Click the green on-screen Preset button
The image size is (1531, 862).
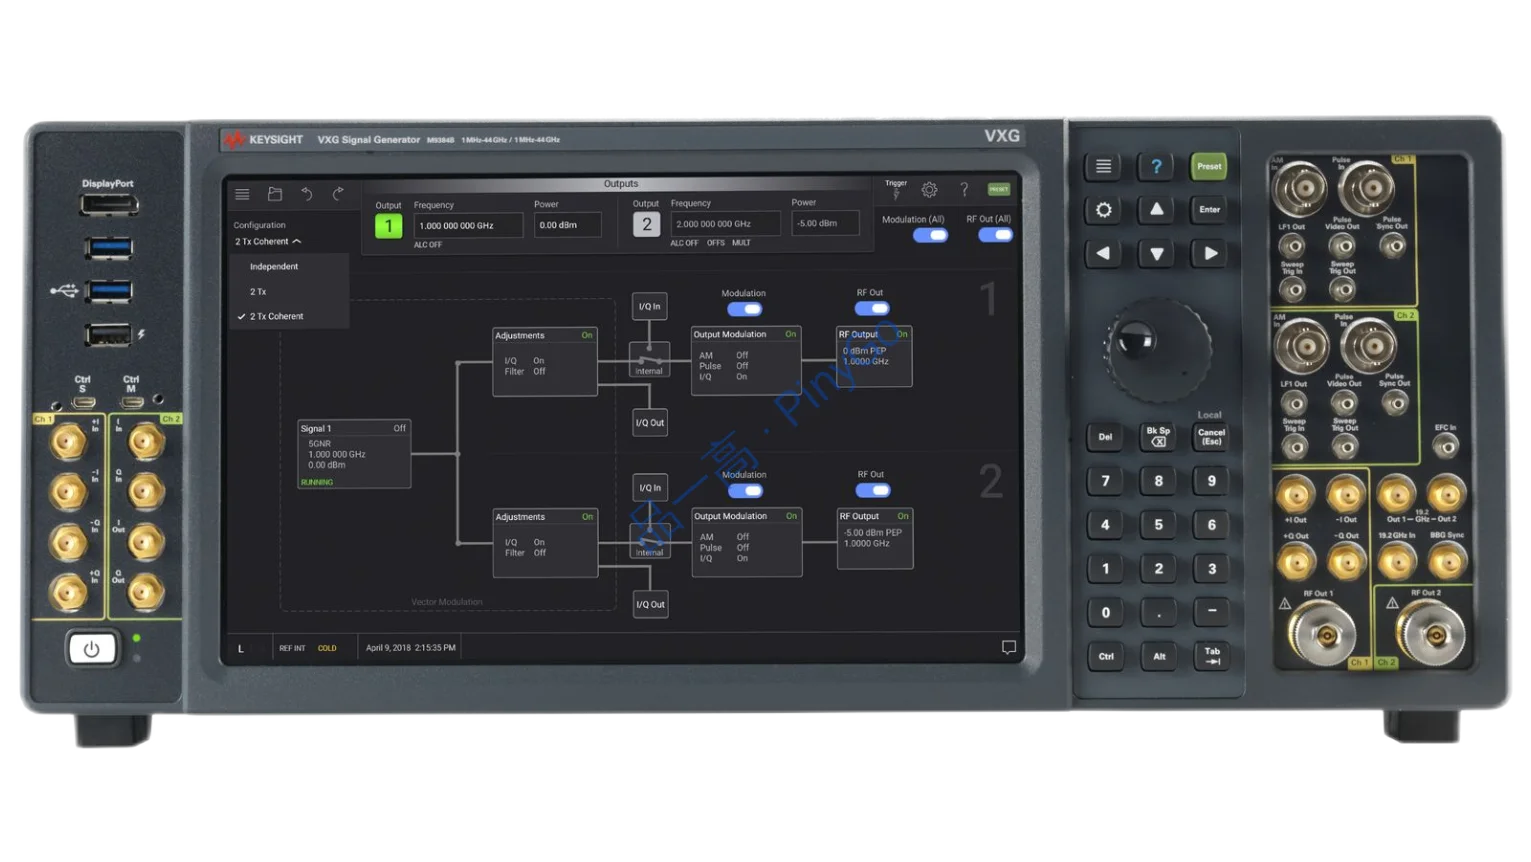click(998, 189)
